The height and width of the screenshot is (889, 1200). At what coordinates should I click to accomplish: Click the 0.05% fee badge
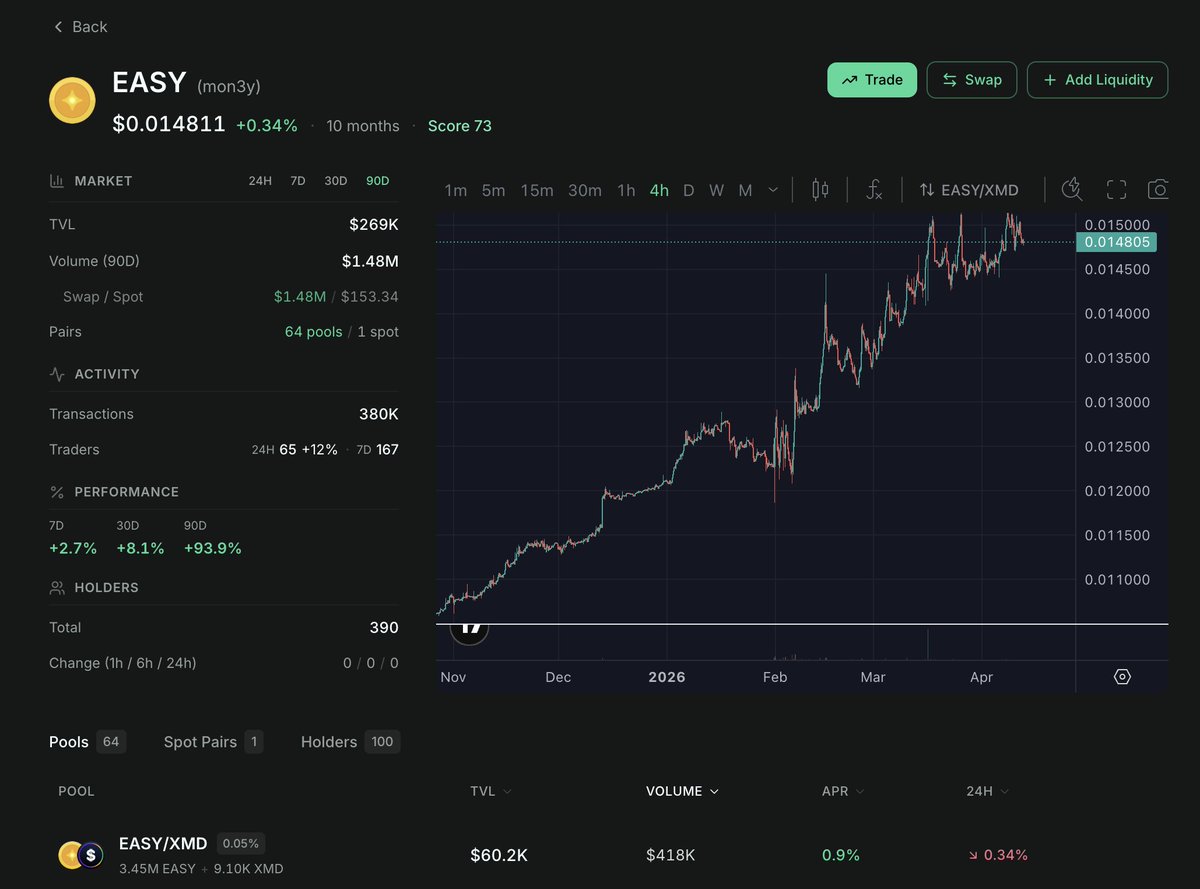coord(241,844)
